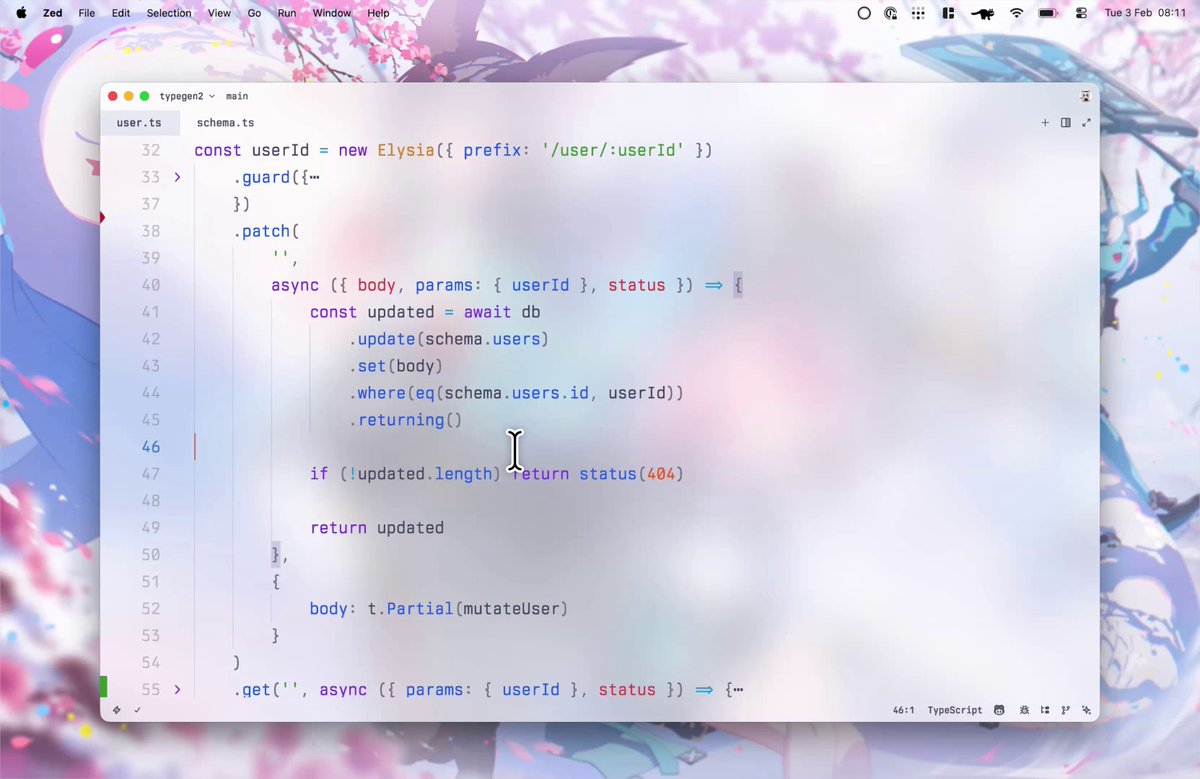Open the battery status menu
The image size is (1200, 779).
click(x=1048, y=13)
